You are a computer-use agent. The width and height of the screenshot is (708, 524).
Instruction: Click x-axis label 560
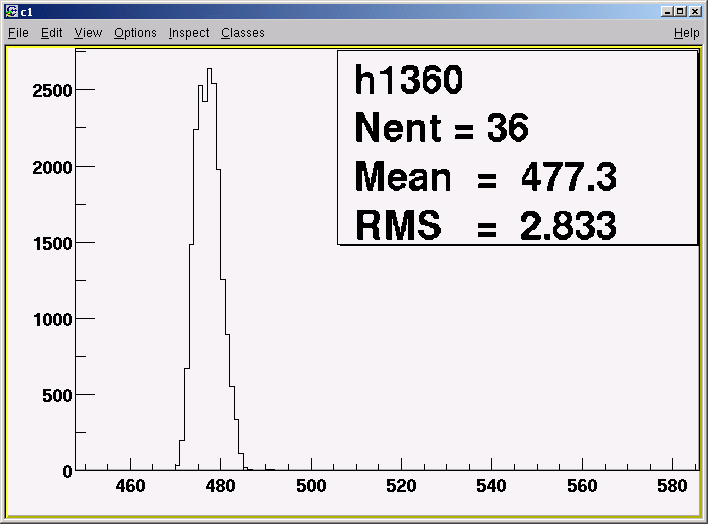582,486
